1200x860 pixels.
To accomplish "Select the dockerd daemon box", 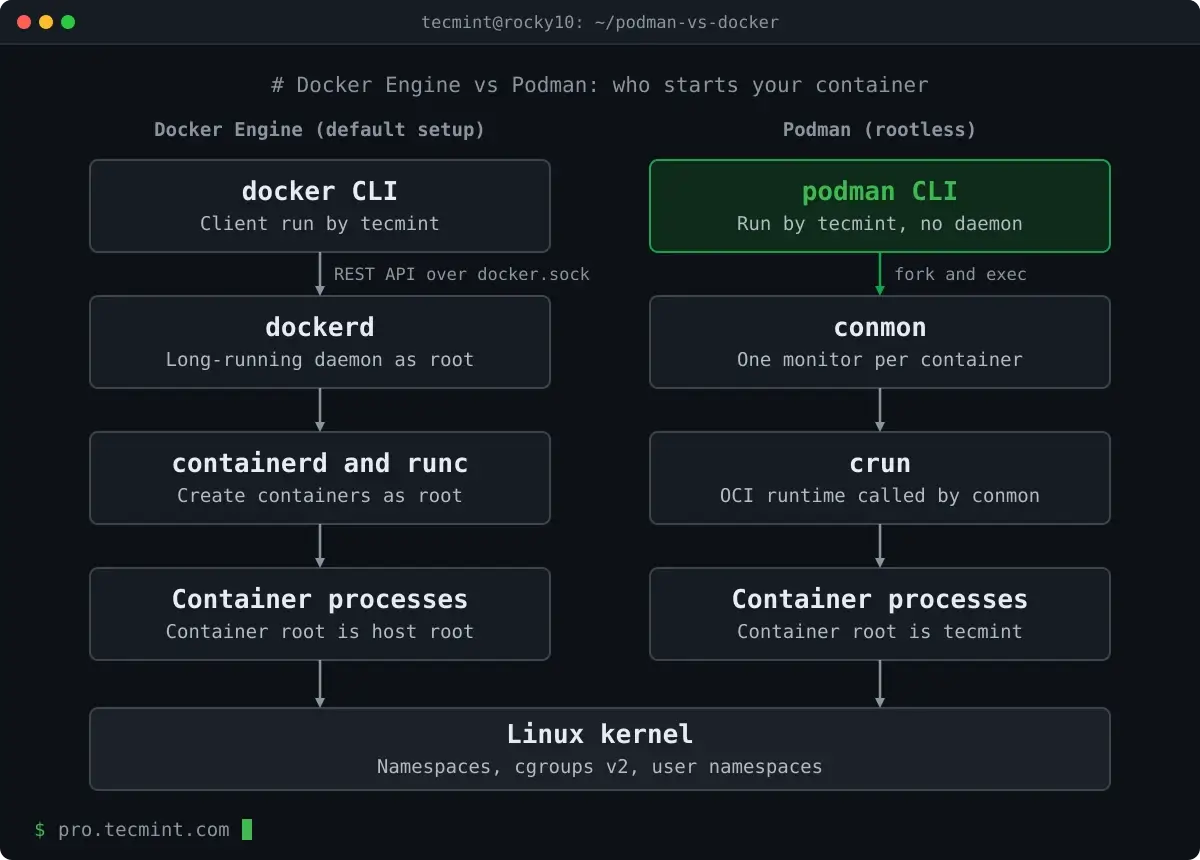I will tap(320, 342).
